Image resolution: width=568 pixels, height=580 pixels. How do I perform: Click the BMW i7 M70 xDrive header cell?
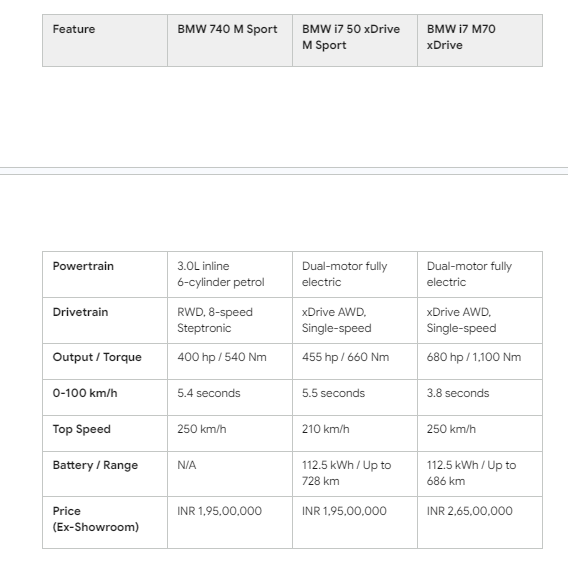[x=480, y=41]
